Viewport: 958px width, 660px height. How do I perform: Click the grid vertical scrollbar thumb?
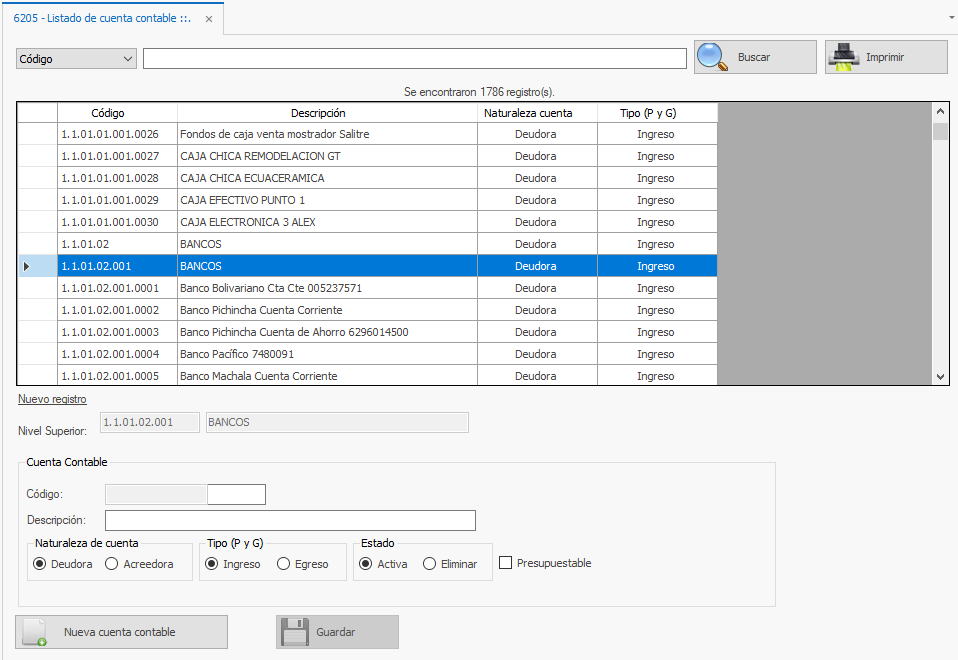click(940, 131)
